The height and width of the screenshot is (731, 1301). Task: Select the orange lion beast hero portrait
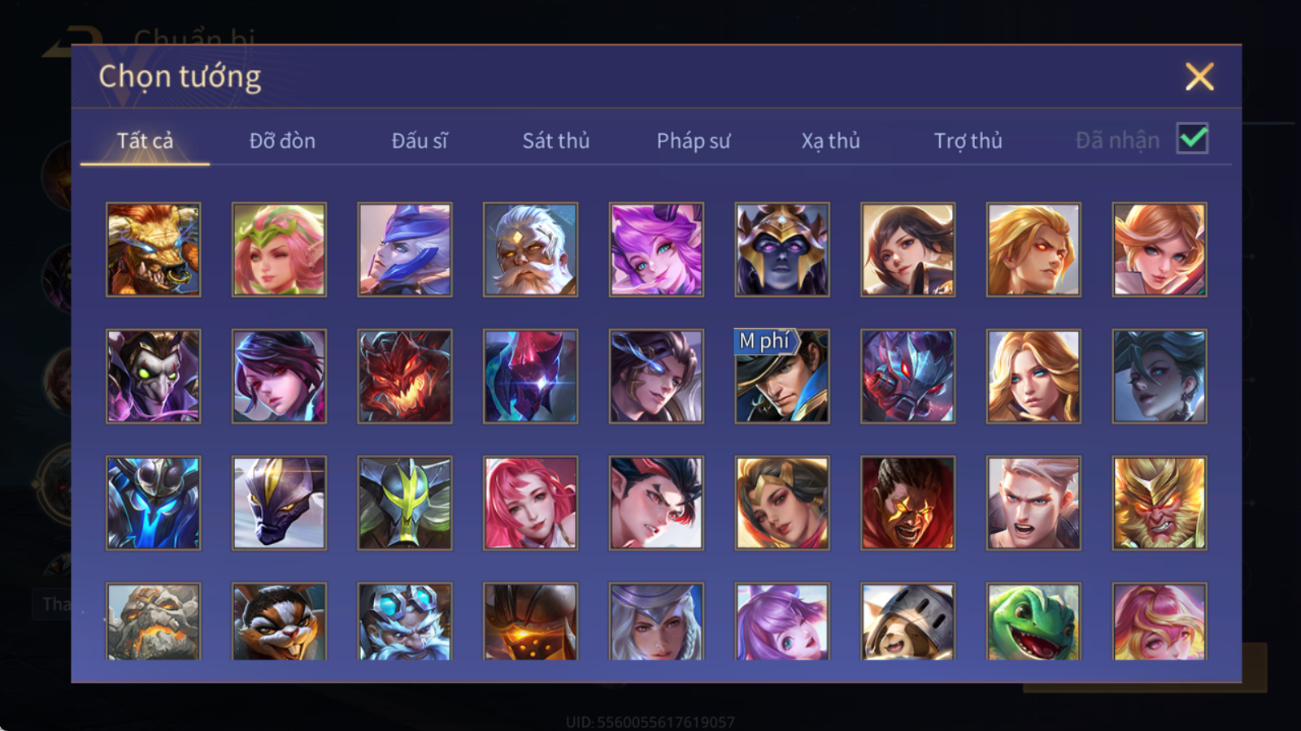click(153, 250)
